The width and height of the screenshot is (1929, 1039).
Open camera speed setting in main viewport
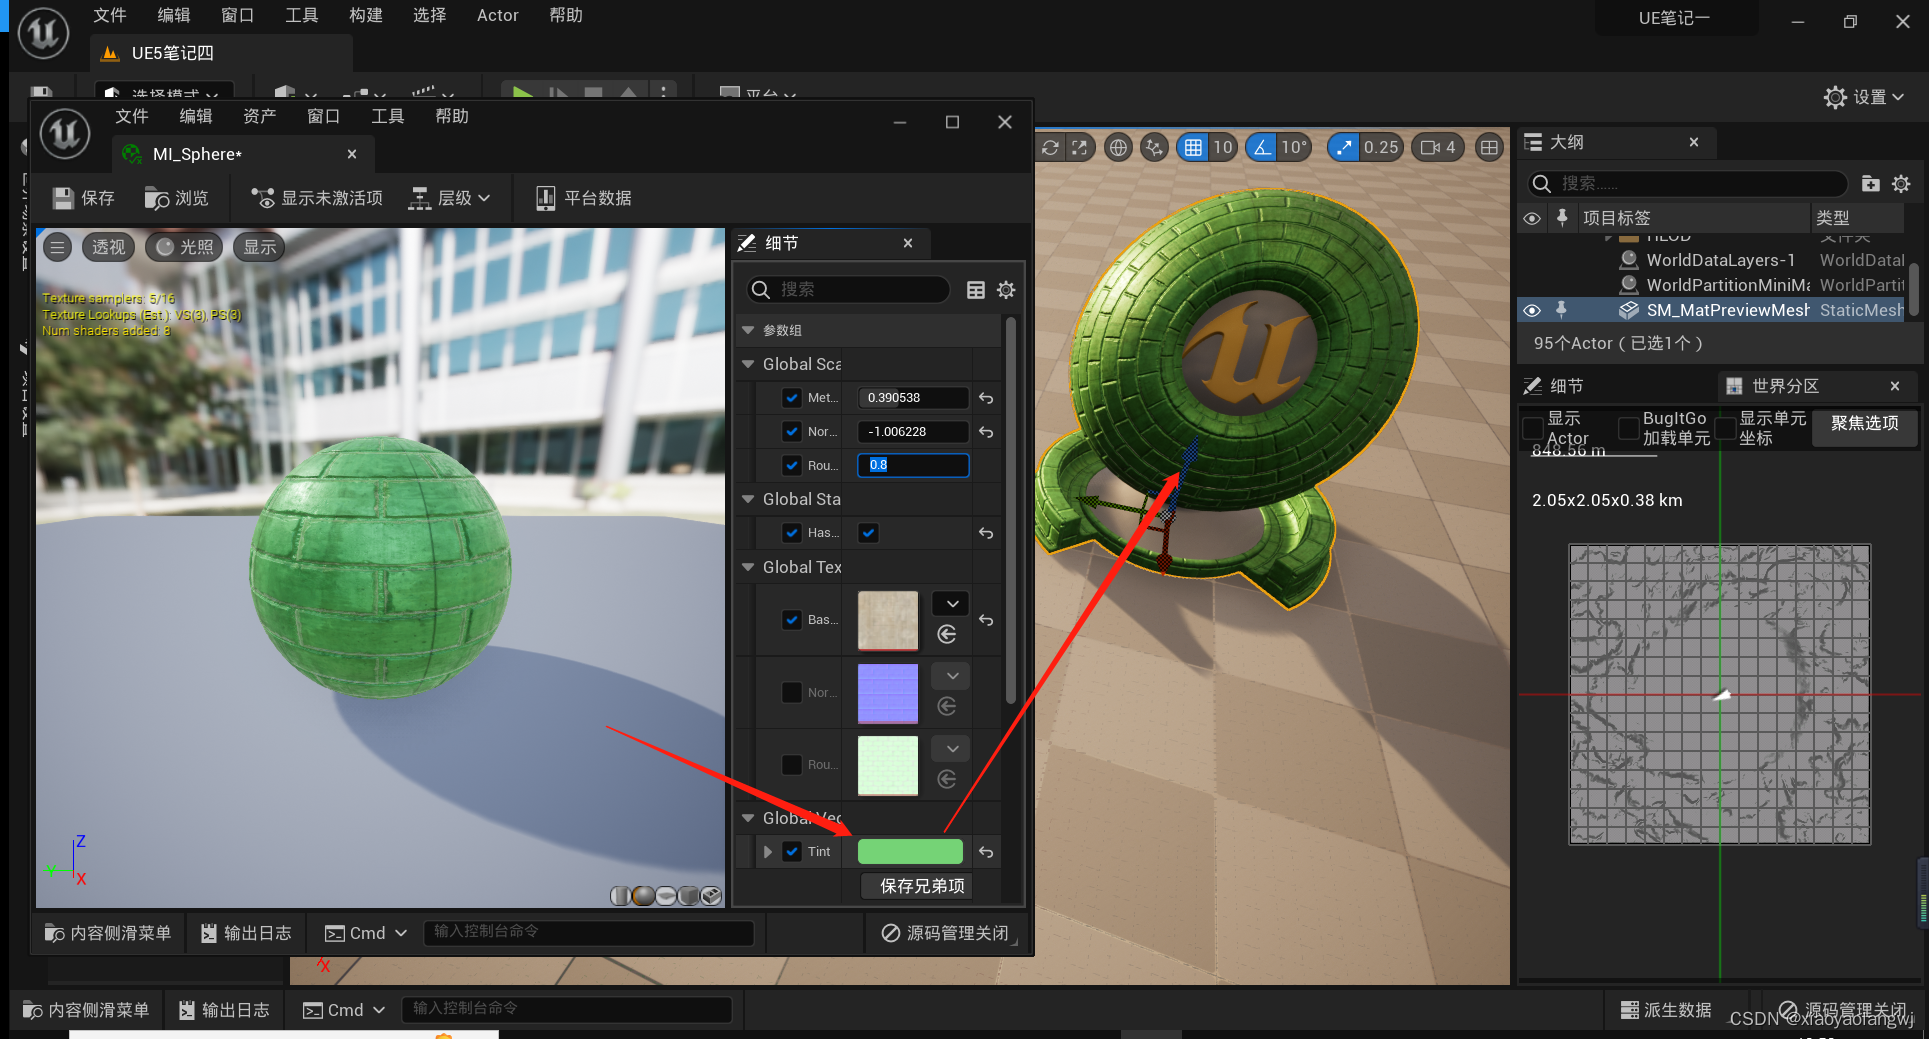(x=1439, y=147)
